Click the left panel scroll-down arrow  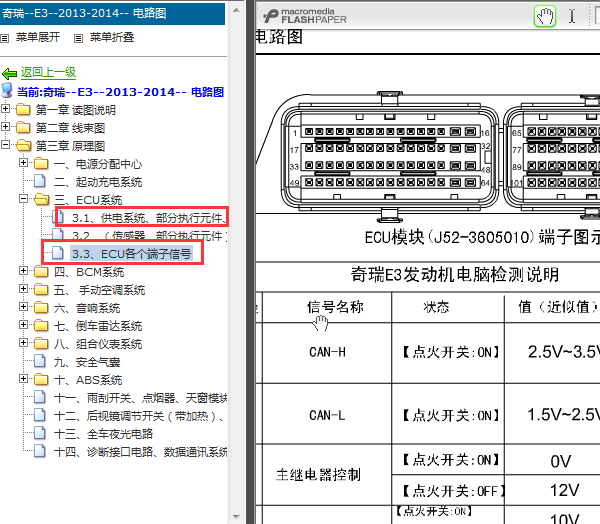[236, 516]
